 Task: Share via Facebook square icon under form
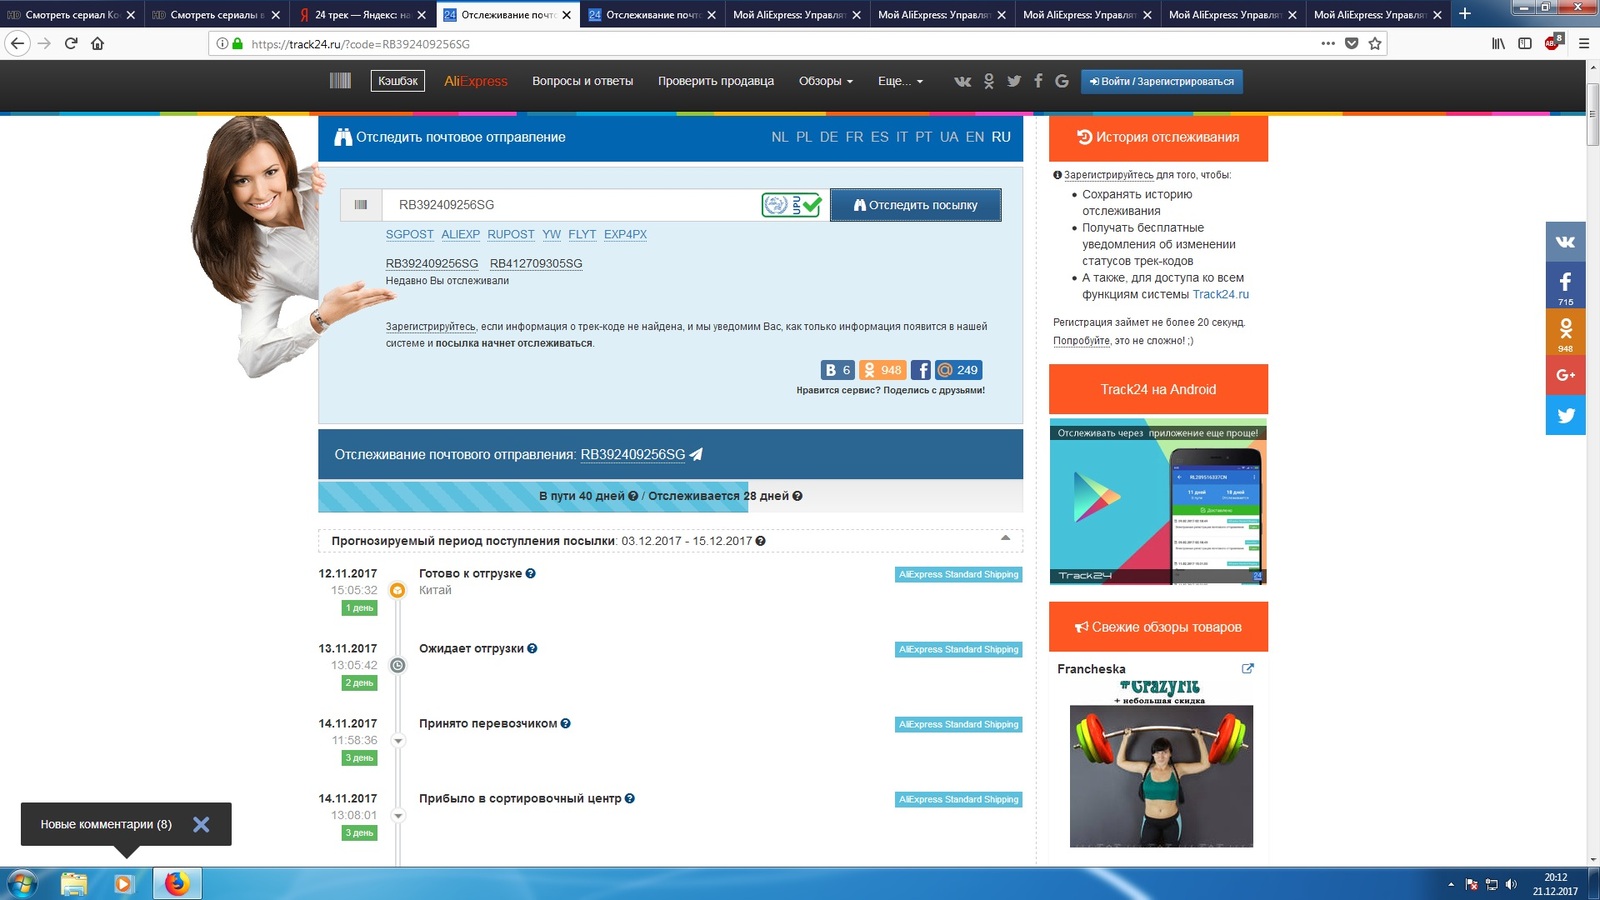pyautogui.click(x=921, y=370)
